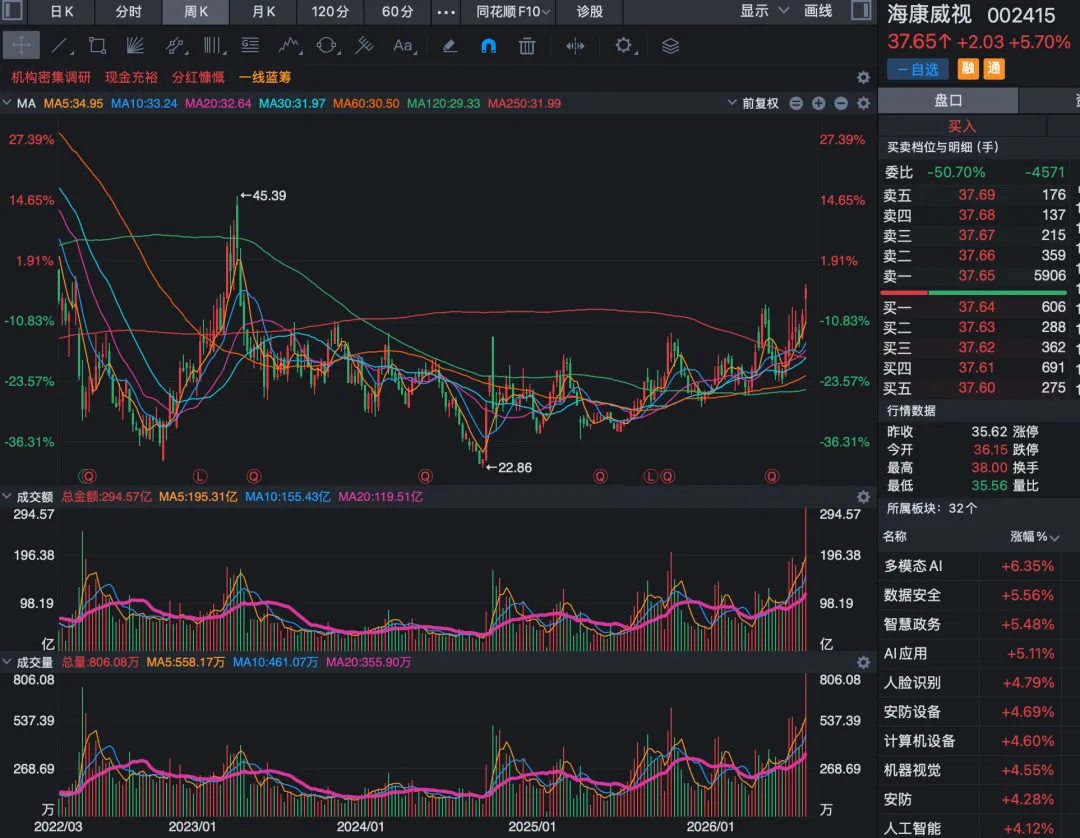The width and height of the screenshot is (1080, 838).
Task: Select the pitchfork drawing tool
Action: [x=364, y=46]
